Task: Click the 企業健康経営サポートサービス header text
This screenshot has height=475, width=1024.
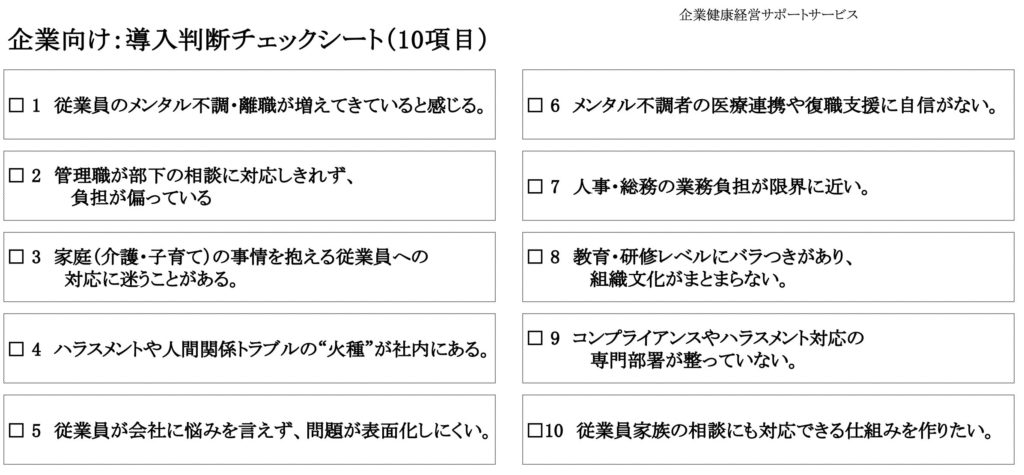Action: 767,14
